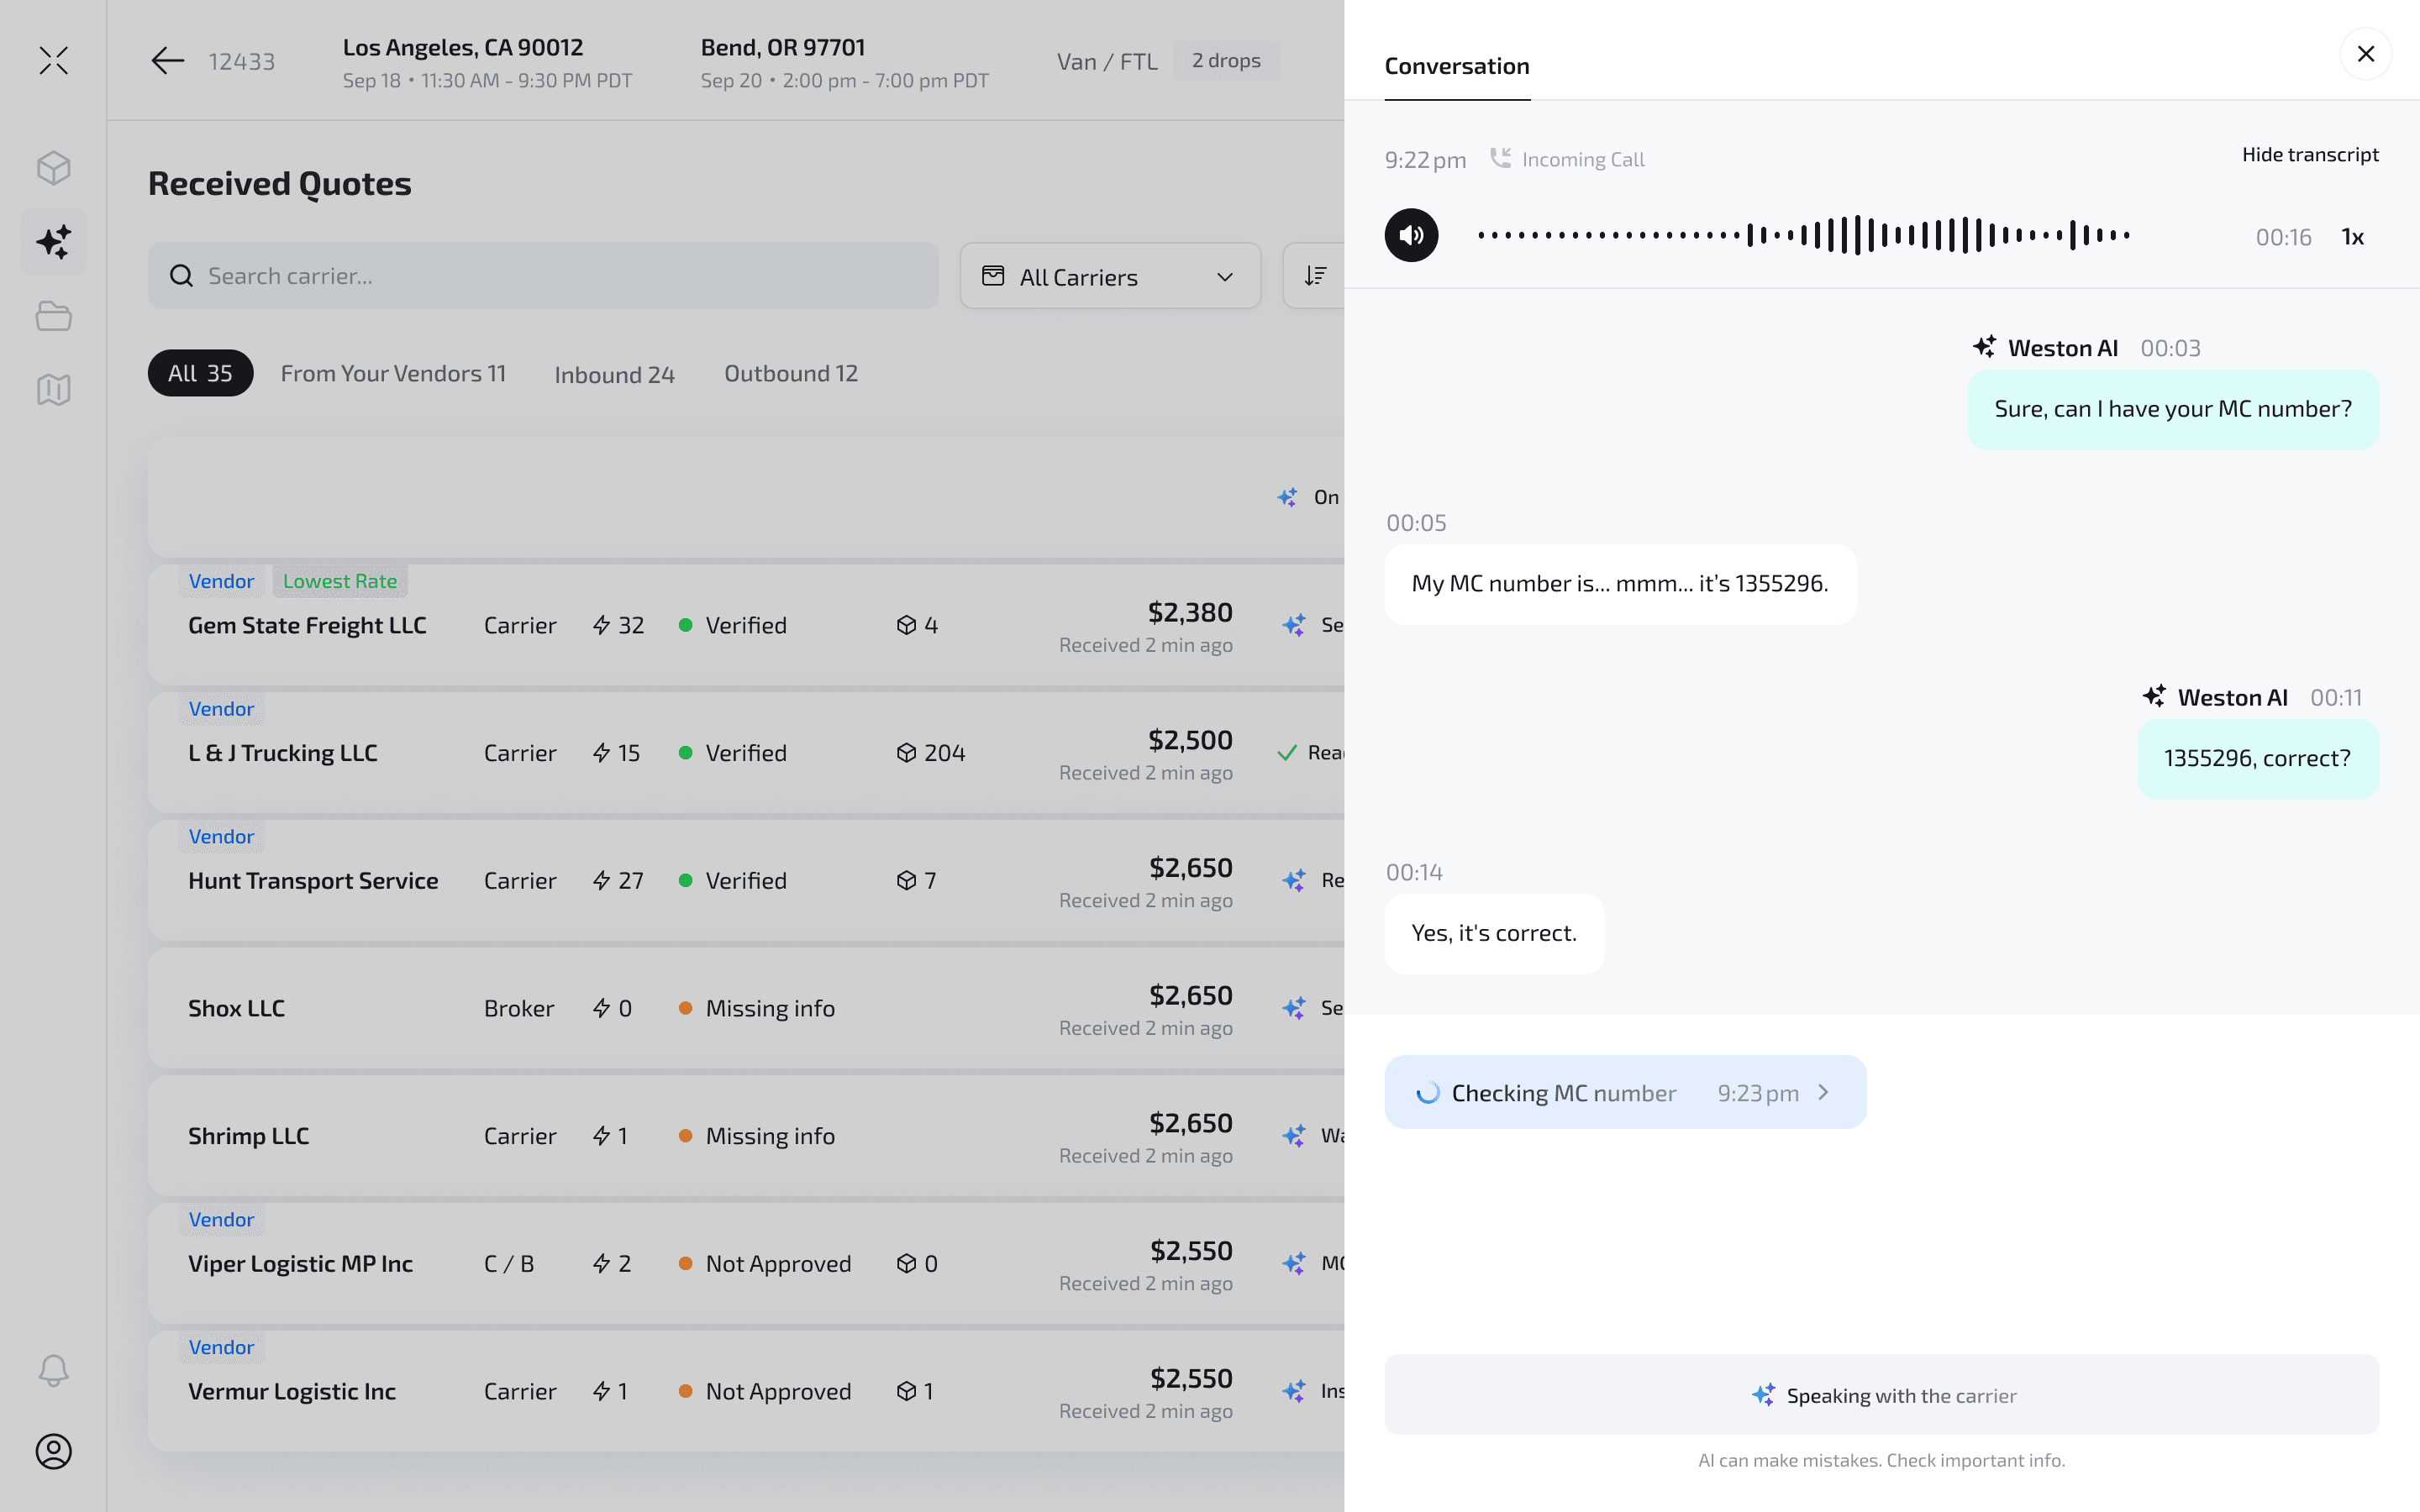Viewport: 2420px width, 1512px height.
Task: Click the back arrow next to 12433
Action: pyautogui.click(x=167, y=61)
